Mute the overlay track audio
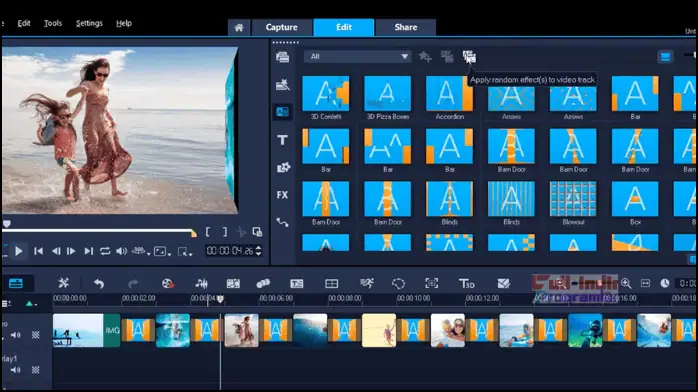This screenshot has height=392, width=698. point(16,370)
